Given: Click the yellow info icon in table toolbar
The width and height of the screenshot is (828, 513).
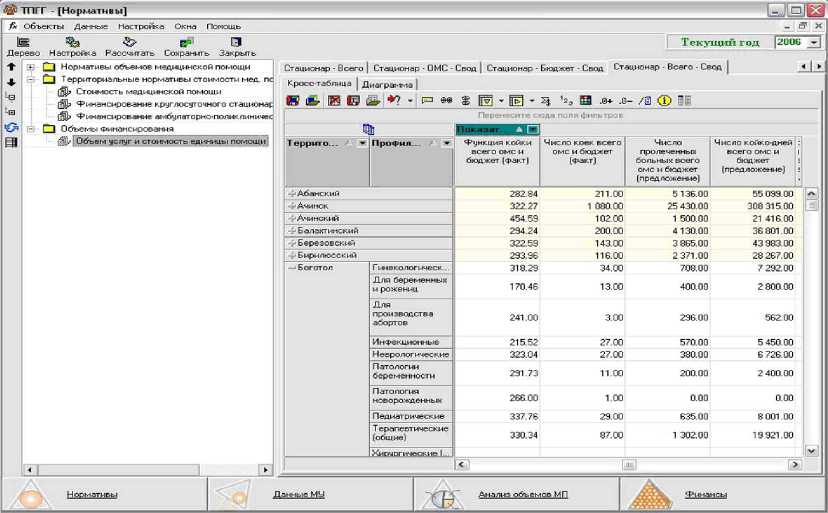Looking at the screenshot, I should (x=666, y=101).
